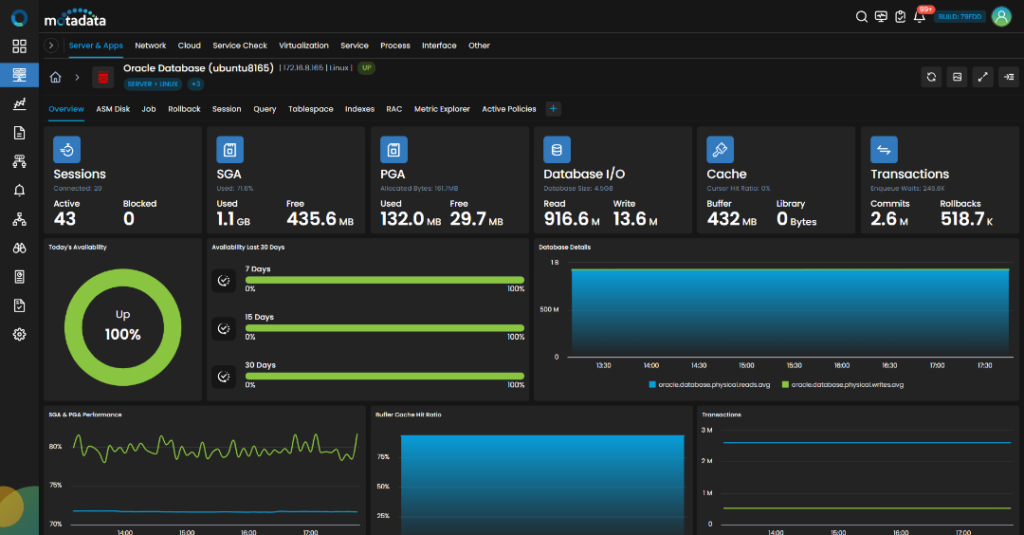The width and height of the screenshot is (1024, 535).
Task: Click the 30 Days availability bar
Action: pos(384,377)
